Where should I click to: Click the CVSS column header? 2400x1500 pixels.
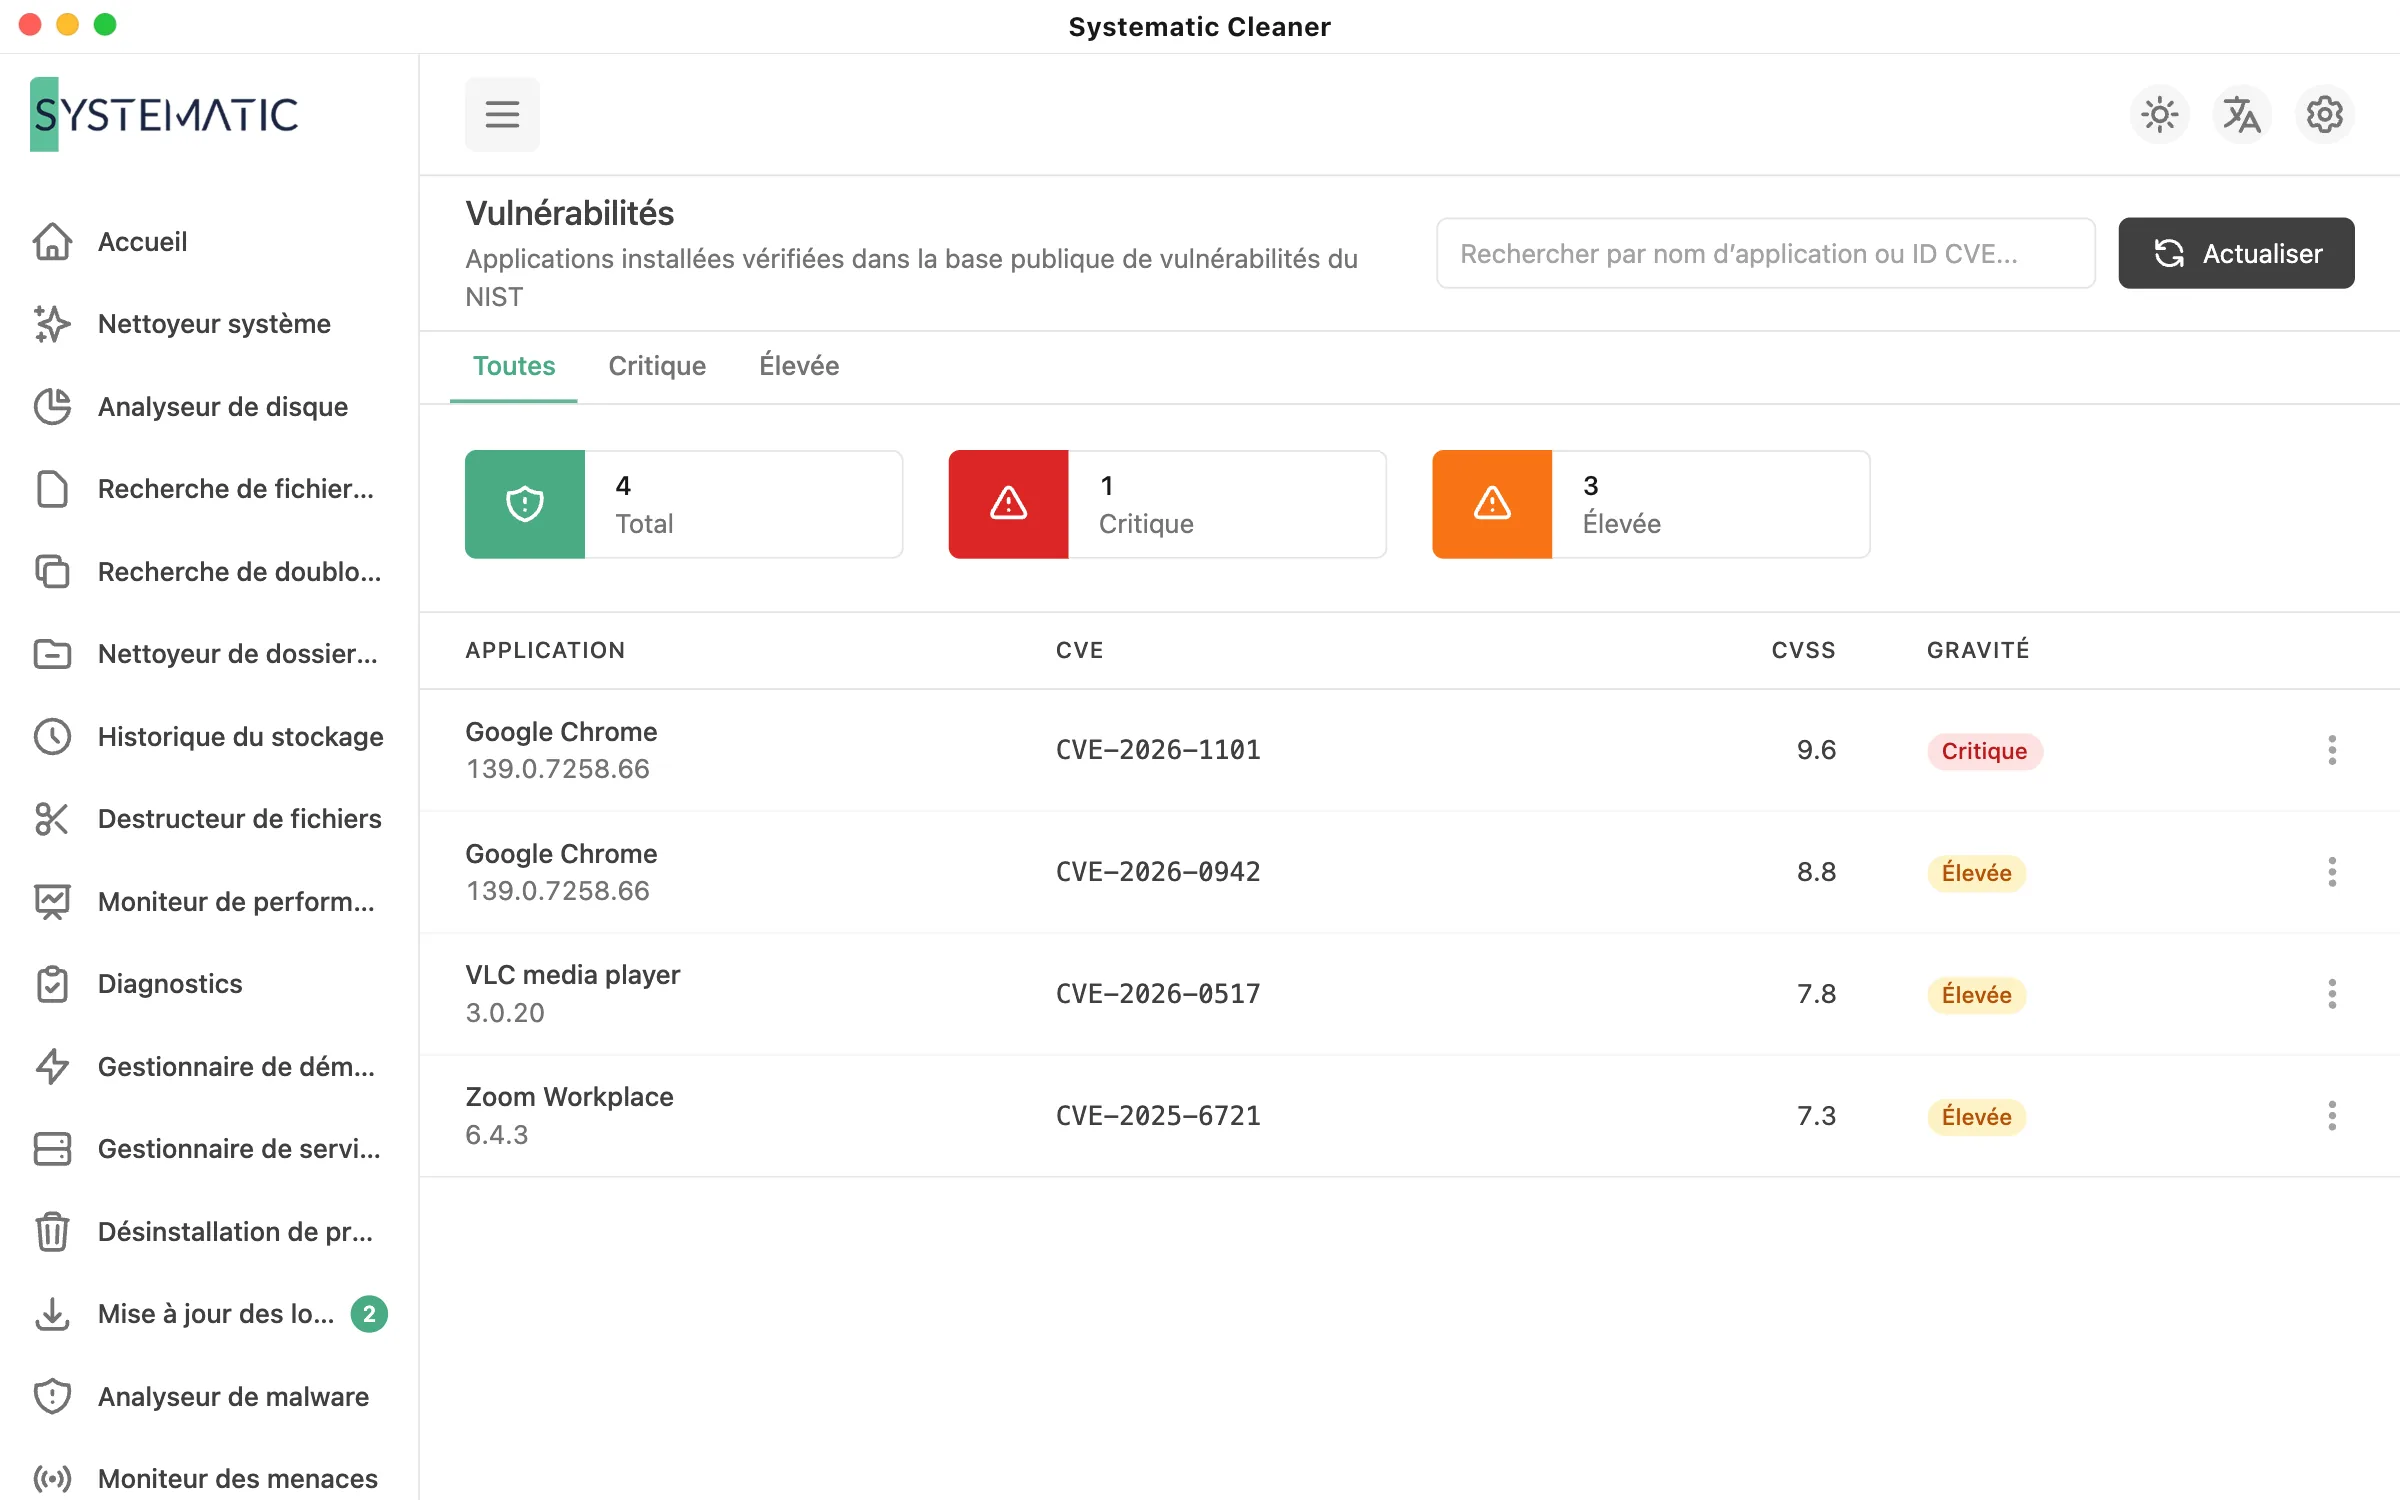(x=1803, y=650)
